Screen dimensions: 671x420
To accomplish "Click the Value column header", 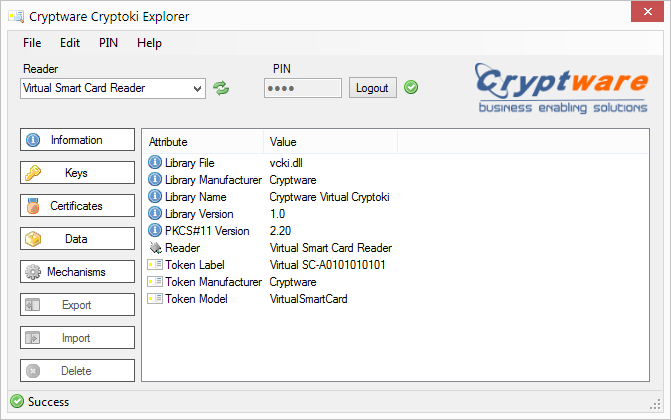I will (x=330, y=142).
